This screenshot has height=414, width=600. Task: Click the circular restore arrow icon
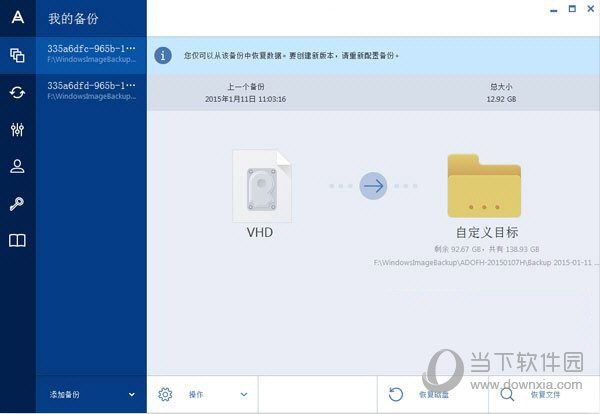[396, 394]
